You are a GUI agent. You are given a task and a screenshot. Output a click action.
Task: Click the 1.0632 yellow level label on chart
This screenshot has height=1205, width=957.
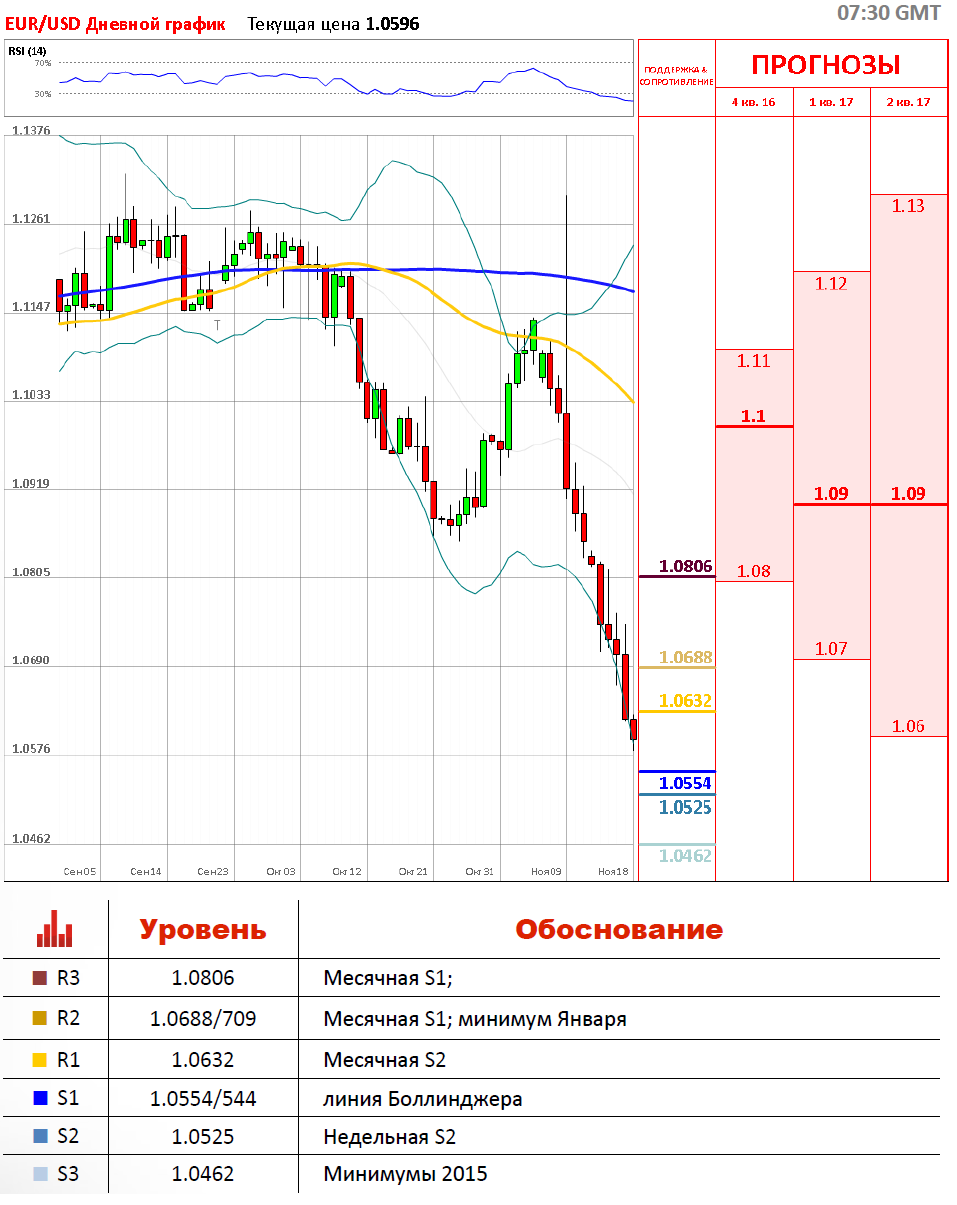coord(685,700)
